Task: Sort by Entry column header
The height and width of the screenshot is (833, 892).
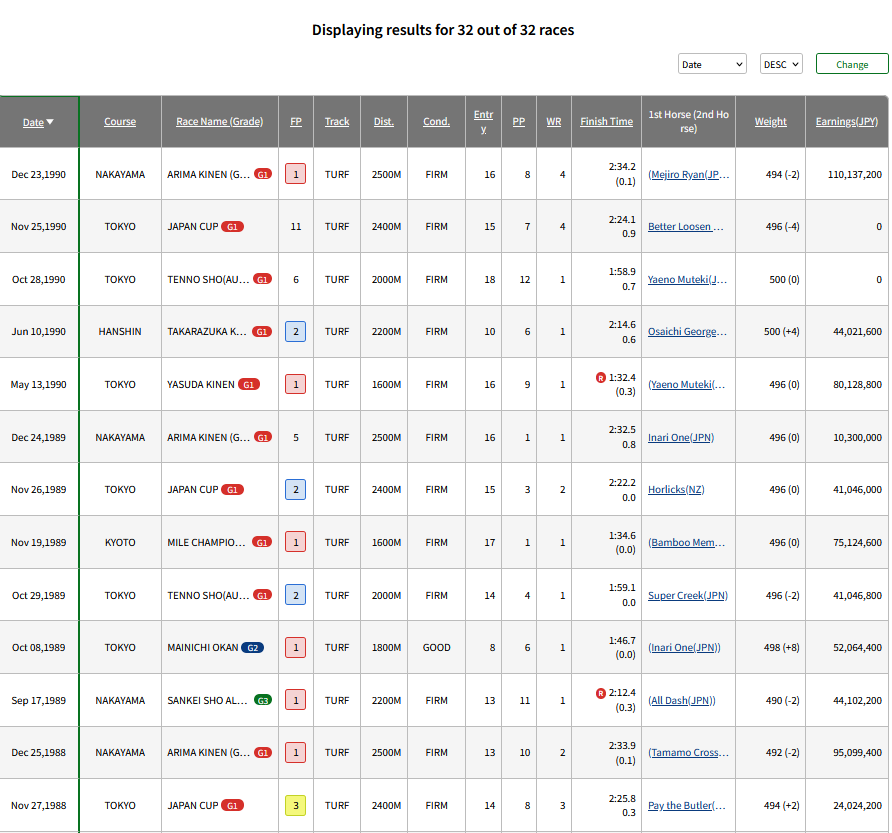Action: (484, 122)
